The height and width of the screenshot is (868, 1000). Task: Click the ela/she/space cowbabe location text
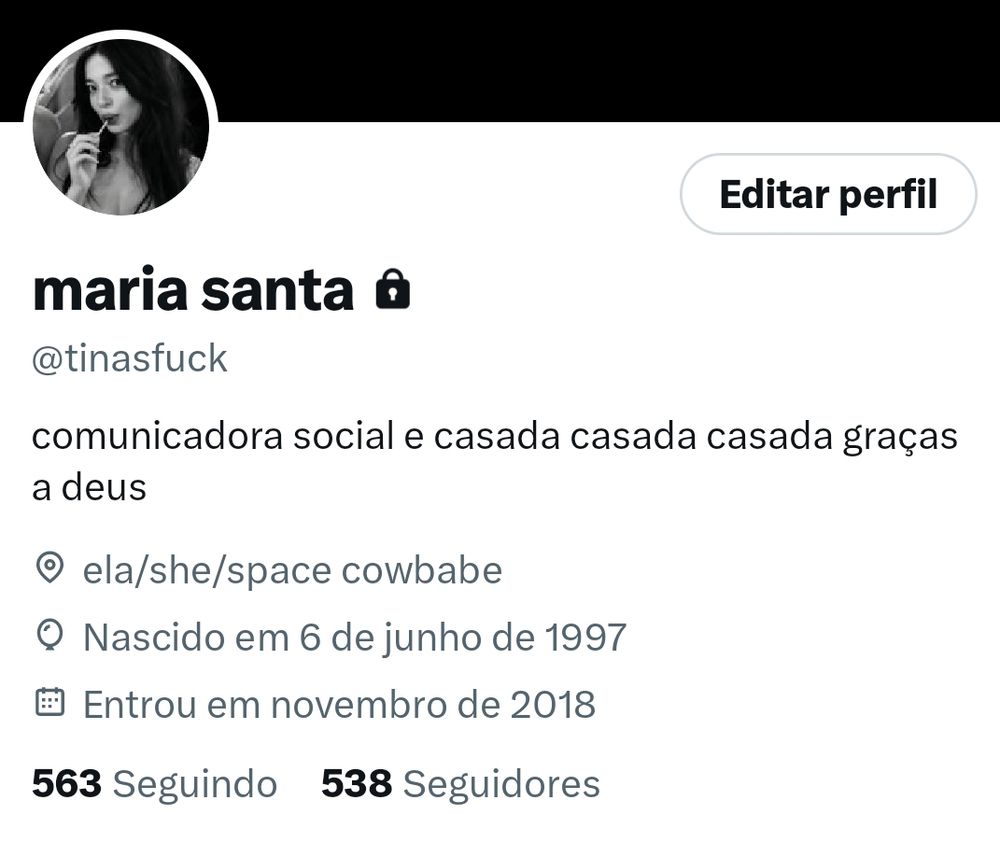[x=292, y=570]
